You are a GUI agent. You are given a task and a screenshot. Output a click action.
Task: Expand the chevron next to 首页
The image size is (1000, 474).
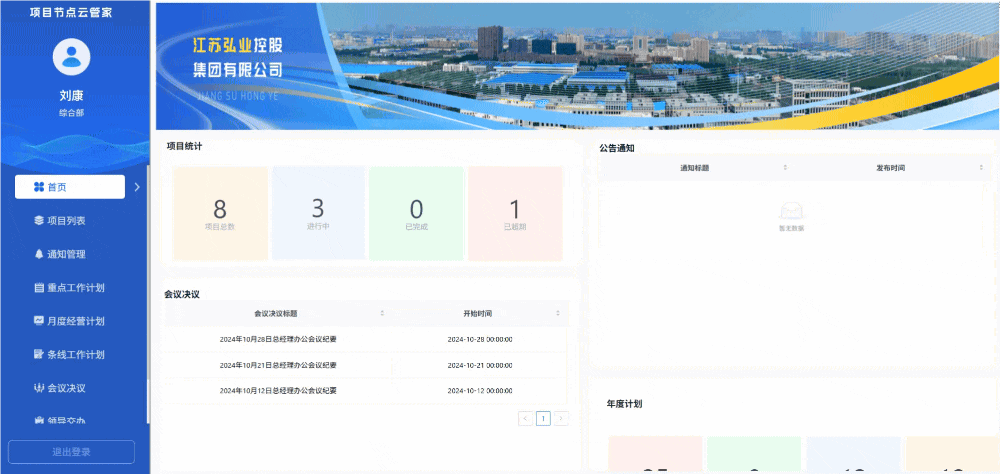(x=136, y=187)
